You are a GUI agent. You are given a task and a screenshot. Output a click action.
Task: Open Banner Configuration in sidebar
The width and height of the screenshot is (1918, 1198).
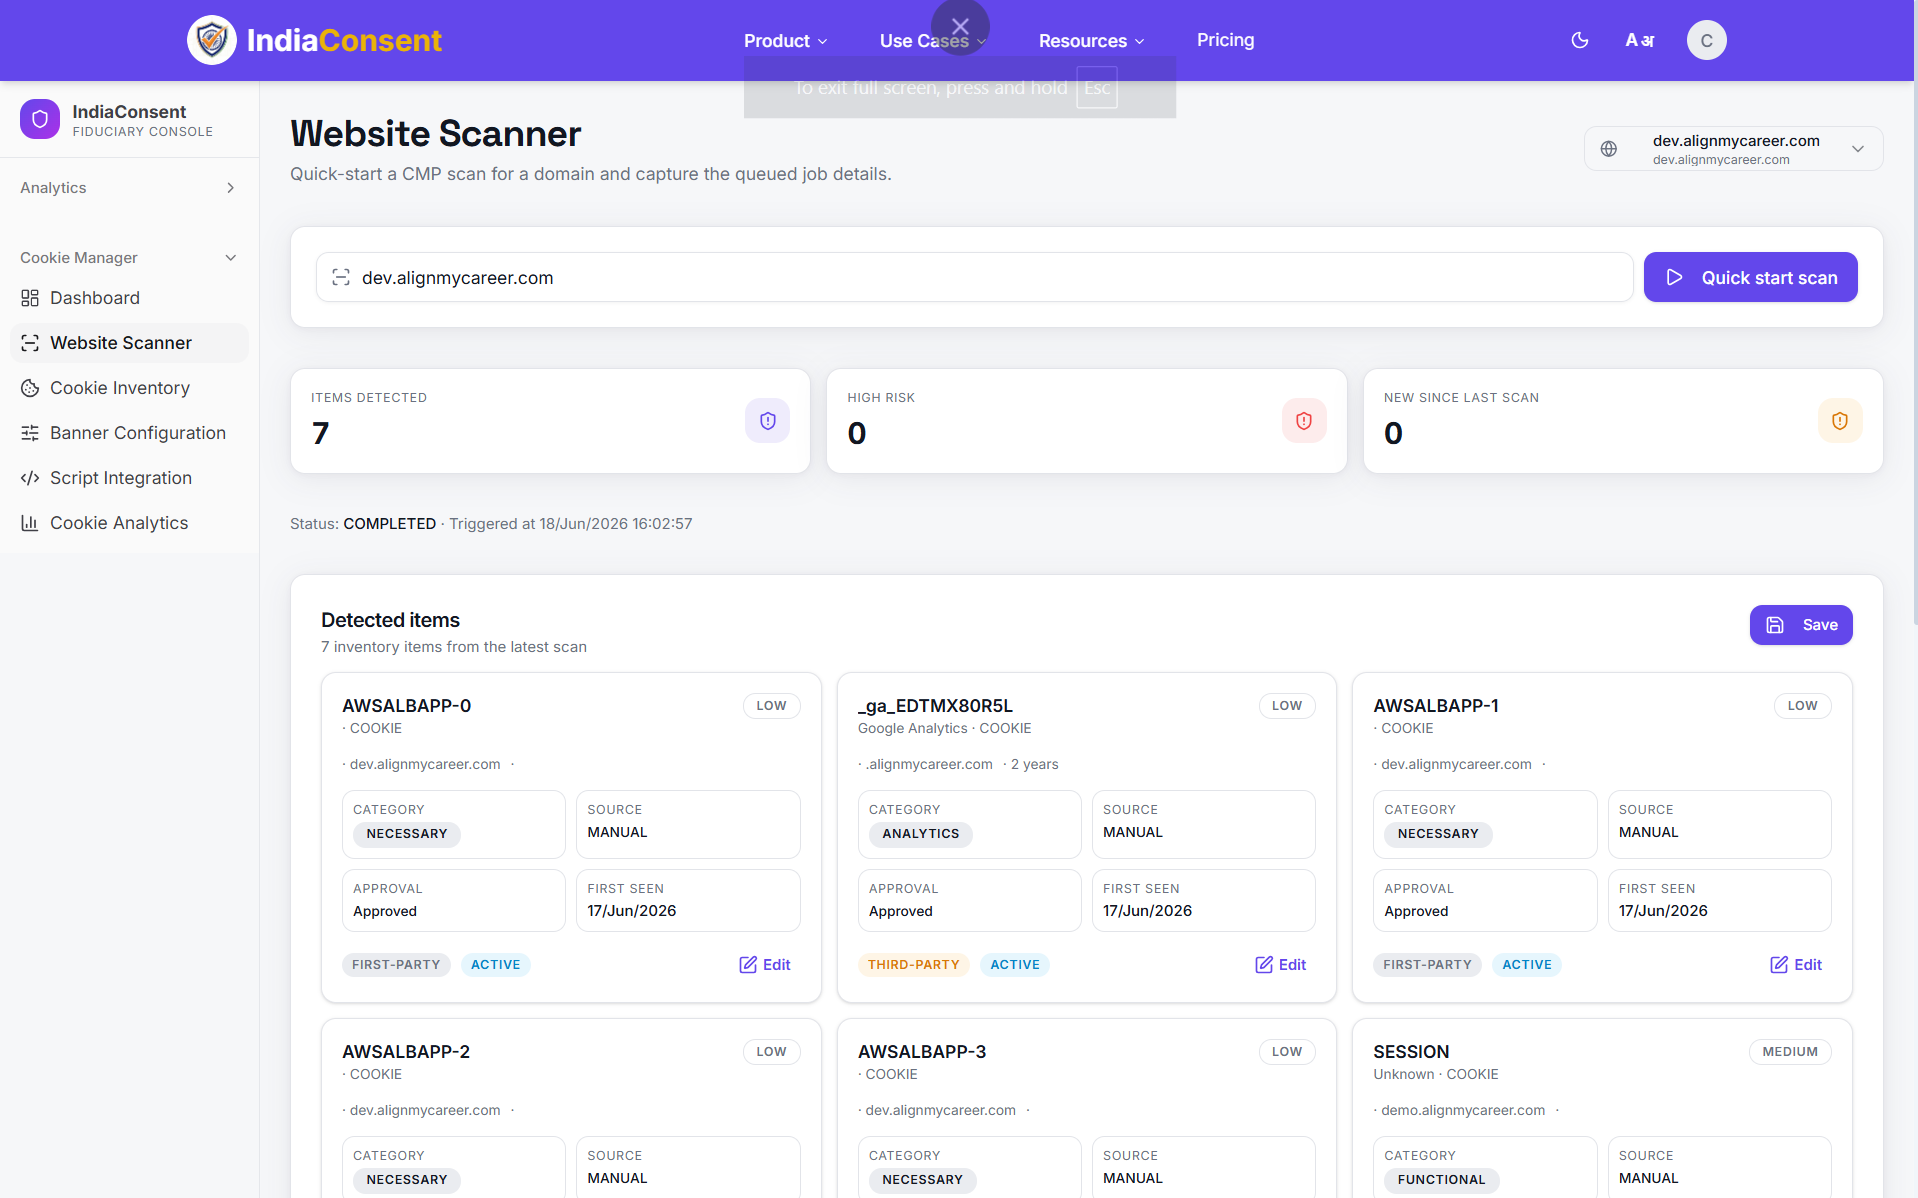129,433
